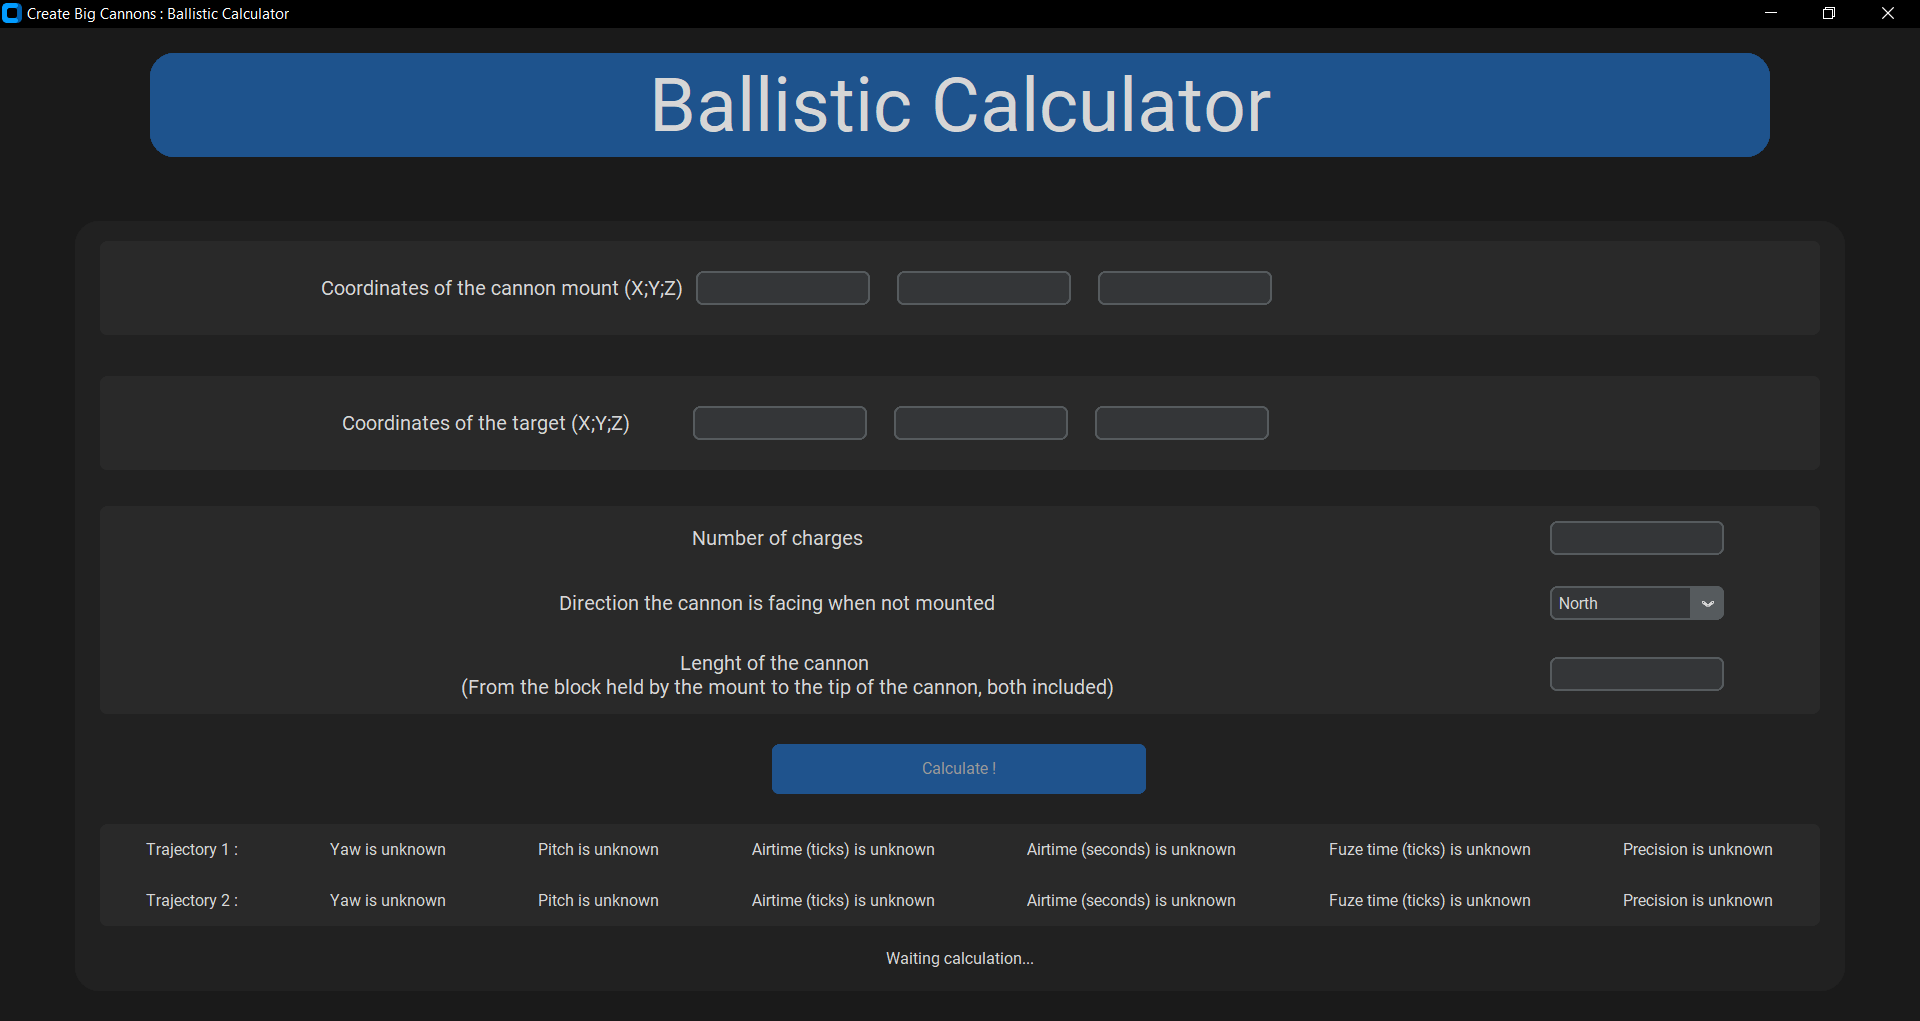Viewport: 1920px width, 1021px height.
Task: Select North in the direction combo box
Action: (x=1620, y=603)
